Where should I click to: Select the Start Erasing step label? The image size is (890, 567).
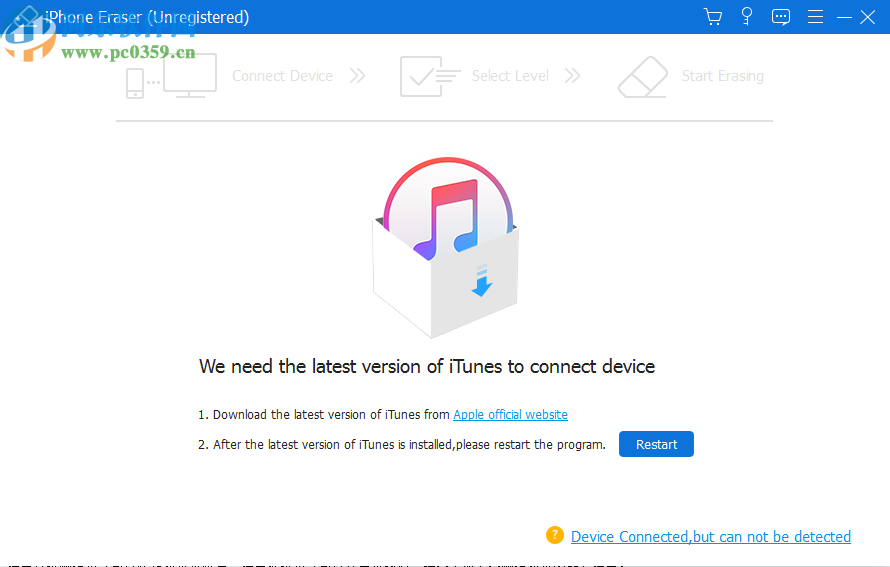pos(722,76)
